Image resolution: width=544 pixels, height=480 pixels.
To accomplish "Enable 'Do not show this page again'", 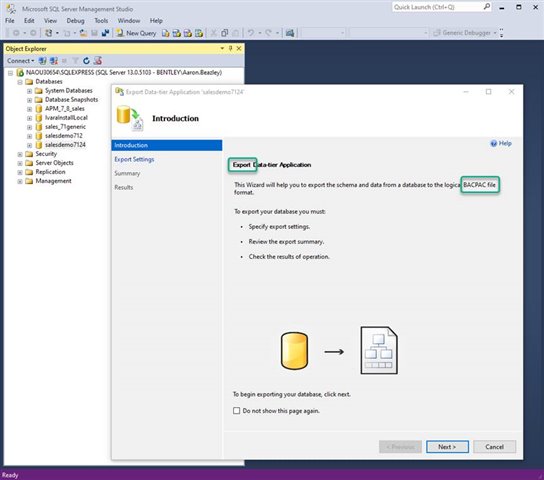I will (237, 411).
